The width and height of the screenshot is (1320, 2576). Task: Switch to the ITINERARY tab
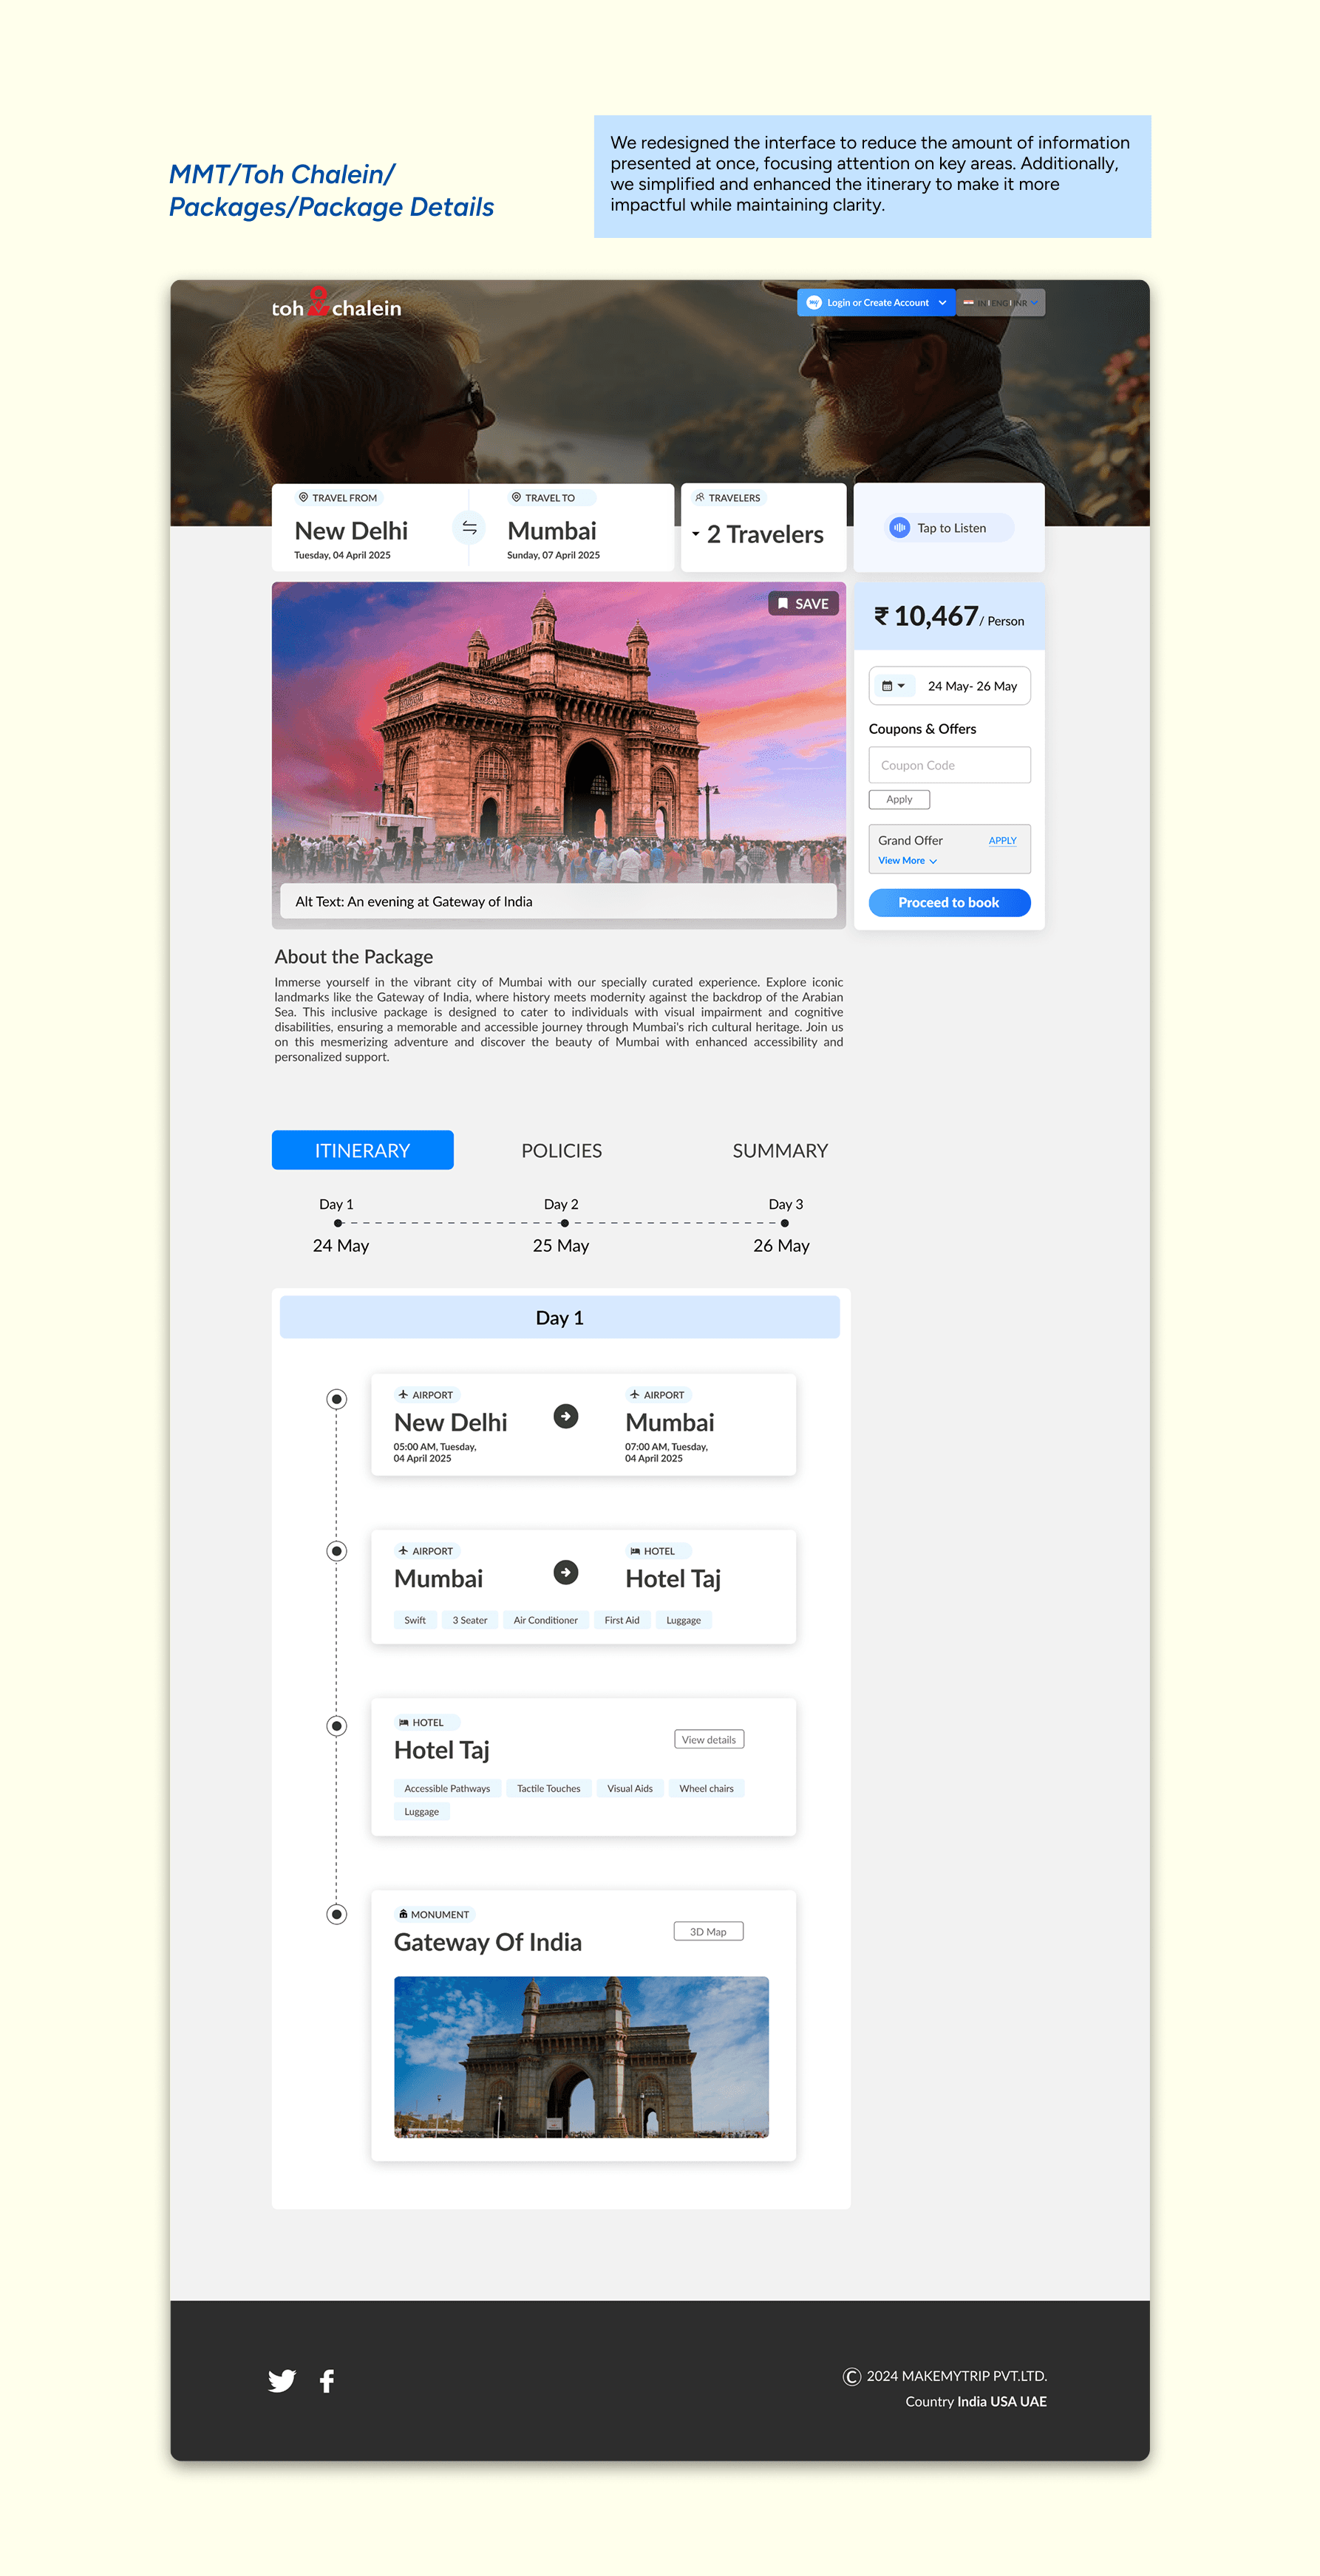click(362, 1150)
